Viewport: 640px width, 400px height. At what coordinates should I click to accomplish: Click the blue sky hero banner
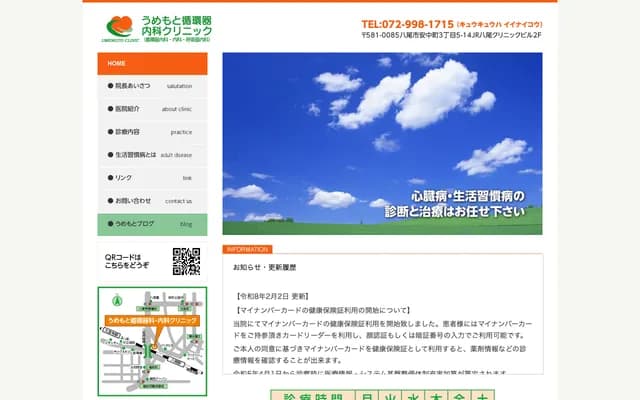(x=382, y=137)
